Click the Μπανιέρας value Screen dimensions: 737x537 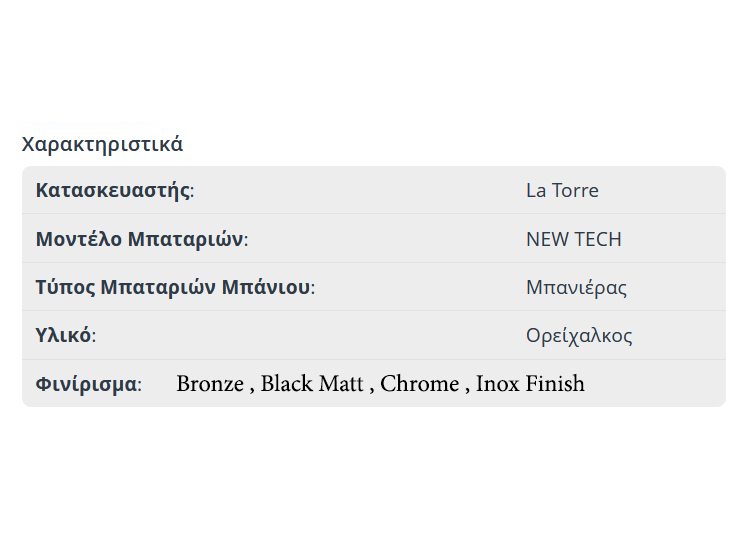pos(576,288)
